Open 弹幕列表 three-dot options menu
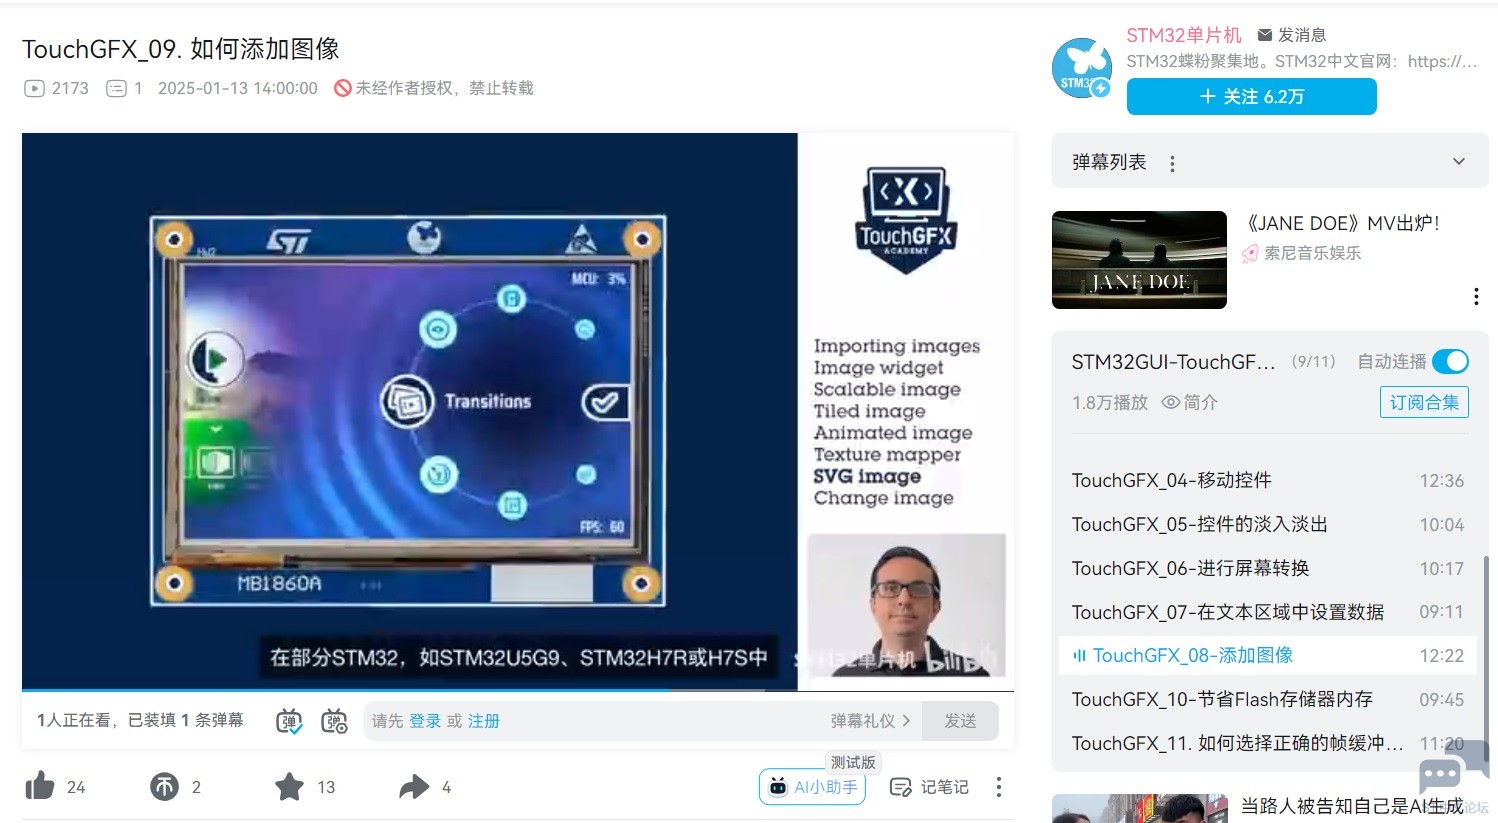 tap(1172, 163)
